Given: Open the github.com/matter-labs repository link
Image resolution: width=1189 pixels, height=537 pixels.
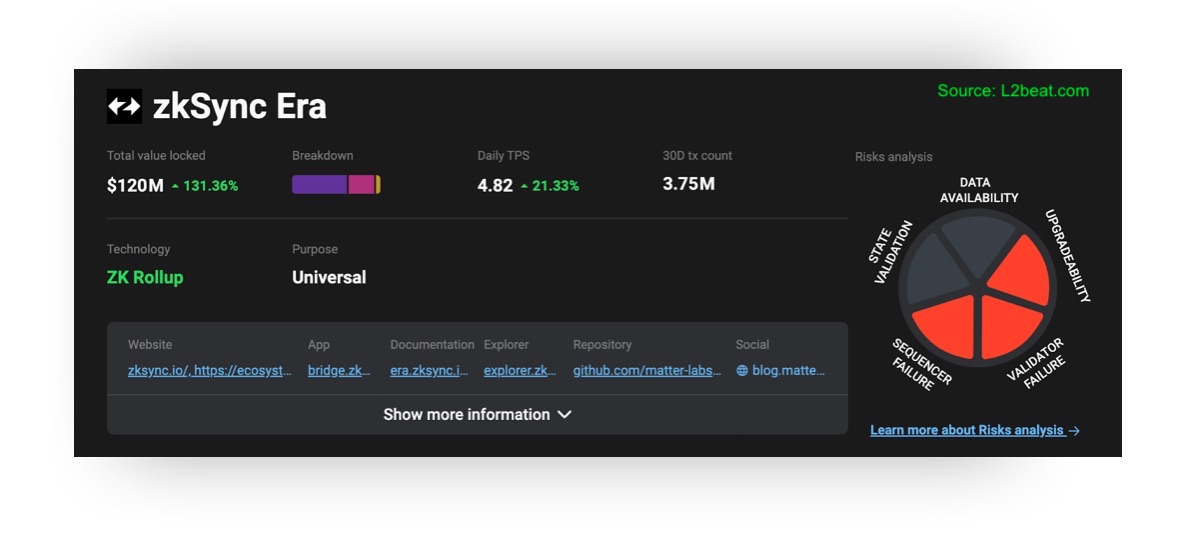Looking at the screenshot, I should coord(647,371).
